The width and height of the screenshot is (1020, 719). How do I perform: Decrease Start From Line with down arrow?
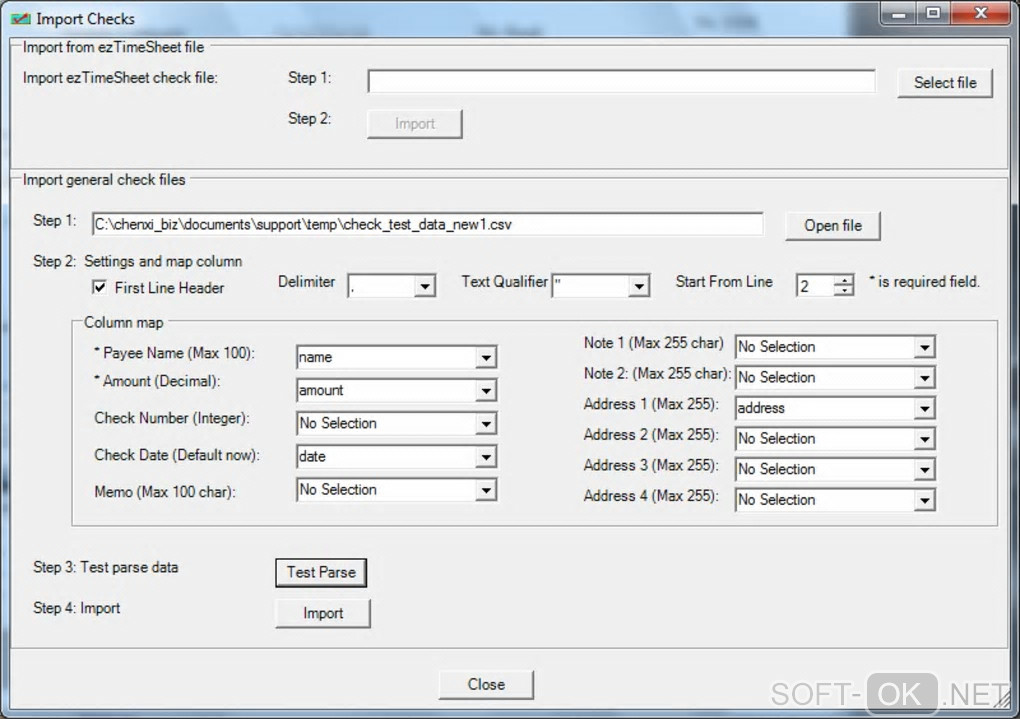[844, 290]
